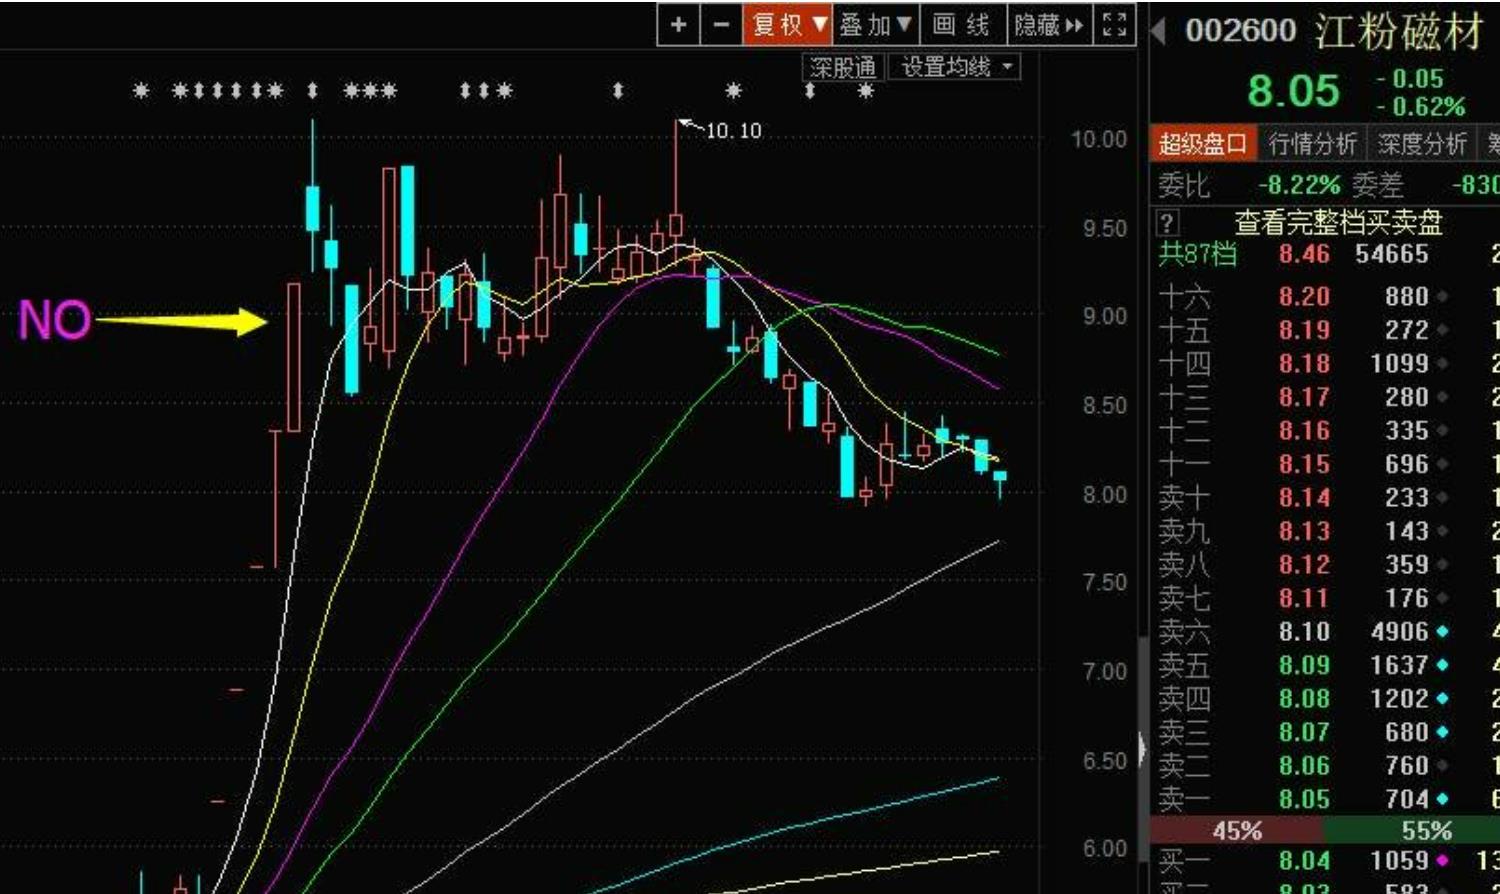
Task: Click the 45% / 55% buy-sell ratio bar
Action: click(x=1324, y=830)
